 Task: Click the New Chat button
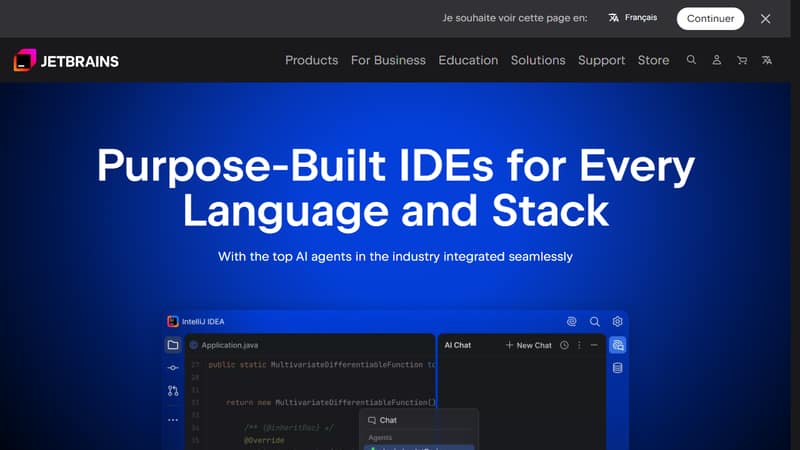click(x=529, y=345)
